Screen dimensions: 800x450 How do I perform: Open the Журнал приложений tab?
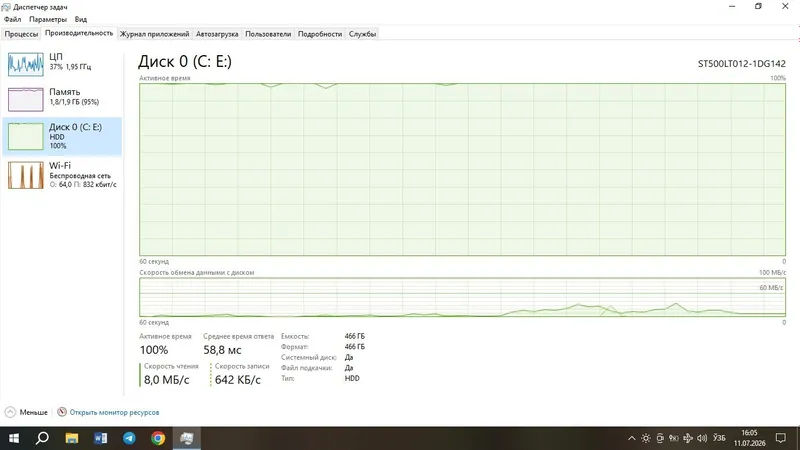click(155, 34)
